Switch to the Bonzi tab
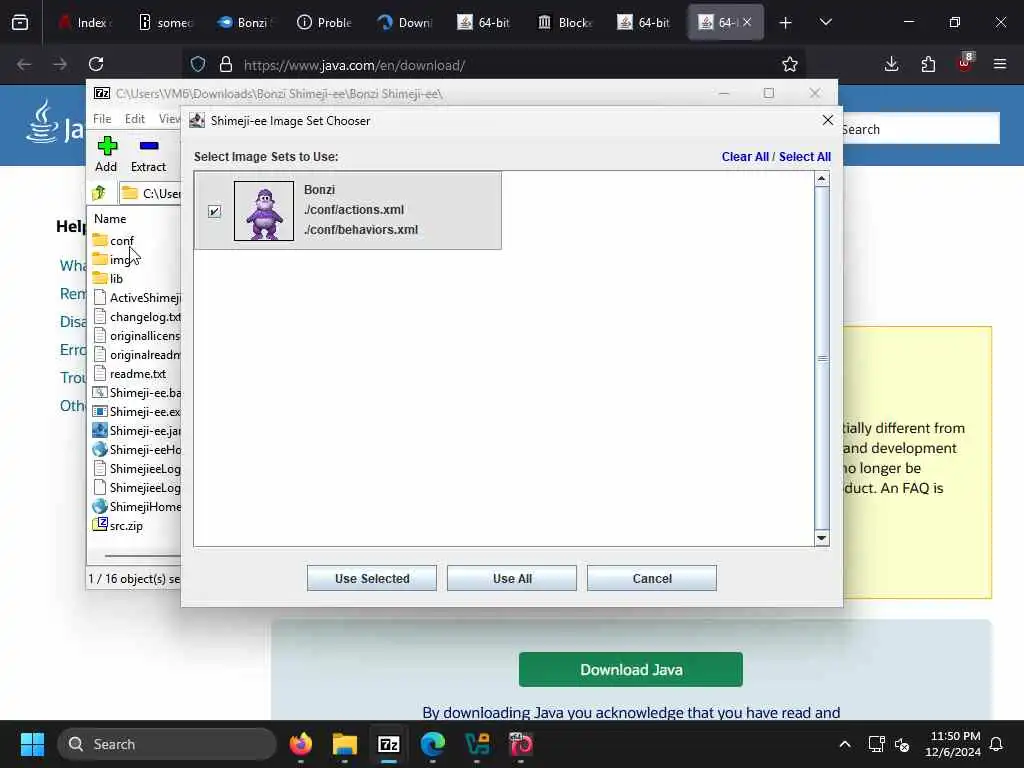This screenshot has width=1024, height=768. (245, 23)
